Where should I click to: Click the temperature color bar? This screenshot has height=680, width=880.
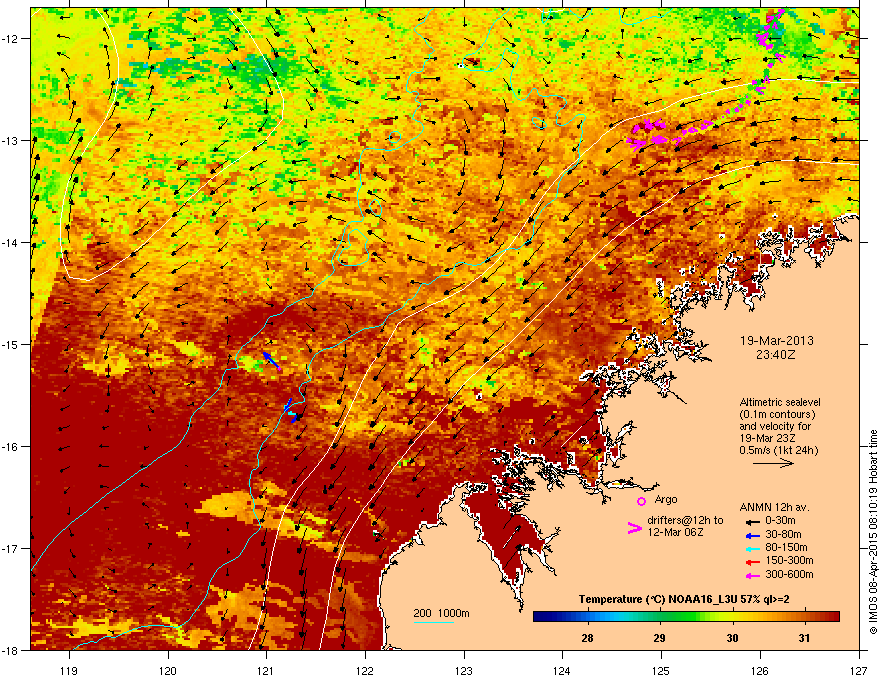(686, 617)
